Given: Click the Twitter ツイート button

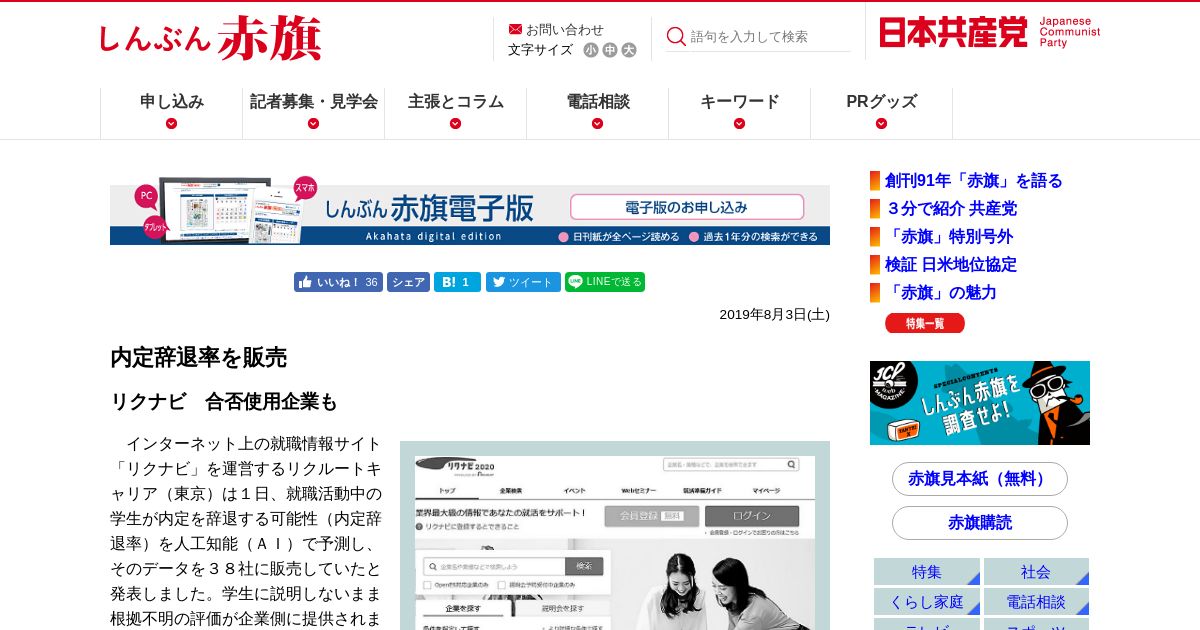Looking at the screenshot, I should 523,282.
